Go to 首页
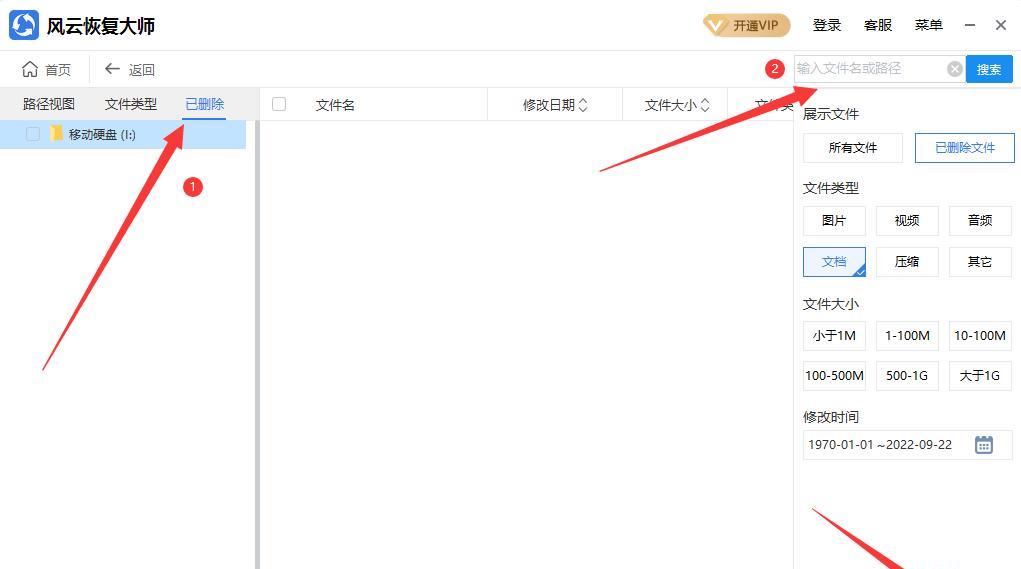The height and width of the screenshot is (569, 1021). [47, 70]
